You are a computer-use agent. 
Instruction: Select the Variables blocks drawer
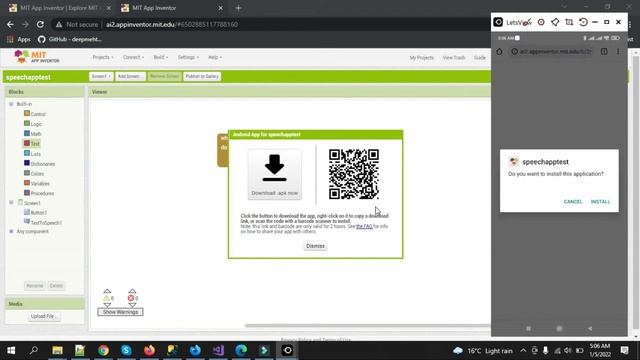click(37, 183)
